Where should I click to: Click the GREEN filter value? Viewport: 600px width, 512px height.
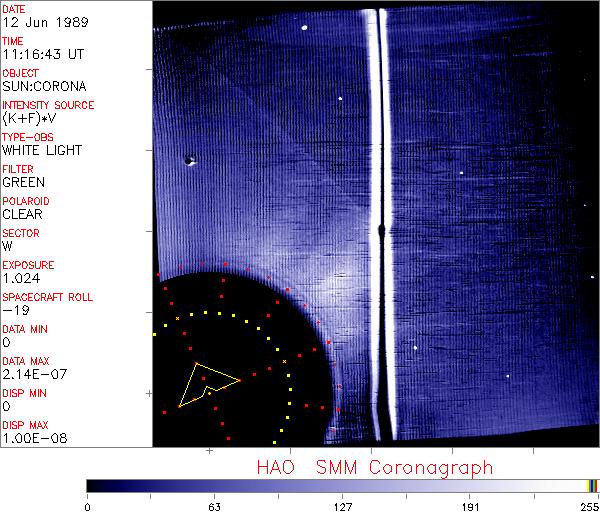point(23,182)
